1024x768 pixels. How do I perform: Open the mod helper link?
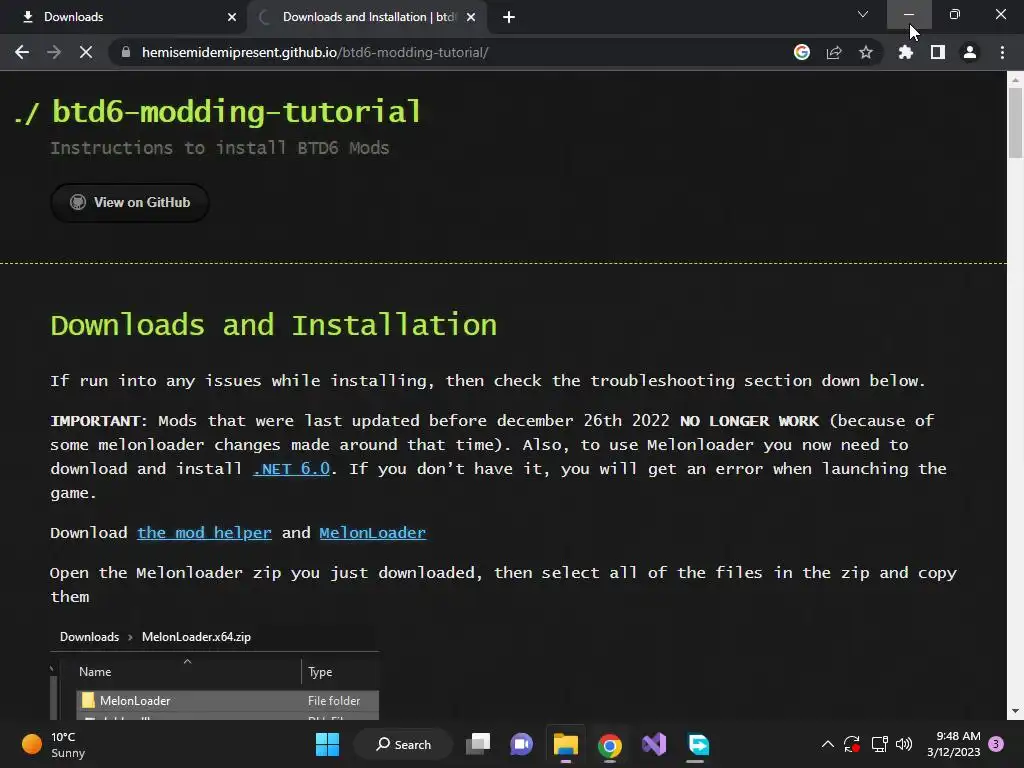(x=204, y=533)
